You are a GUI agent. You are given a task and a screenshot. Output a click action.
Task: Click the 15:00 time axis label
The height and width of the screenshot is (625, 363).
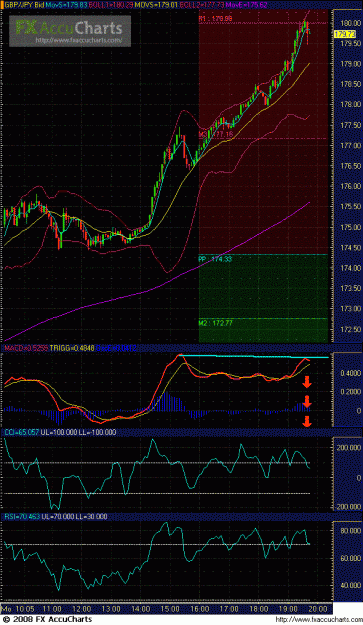170,609
